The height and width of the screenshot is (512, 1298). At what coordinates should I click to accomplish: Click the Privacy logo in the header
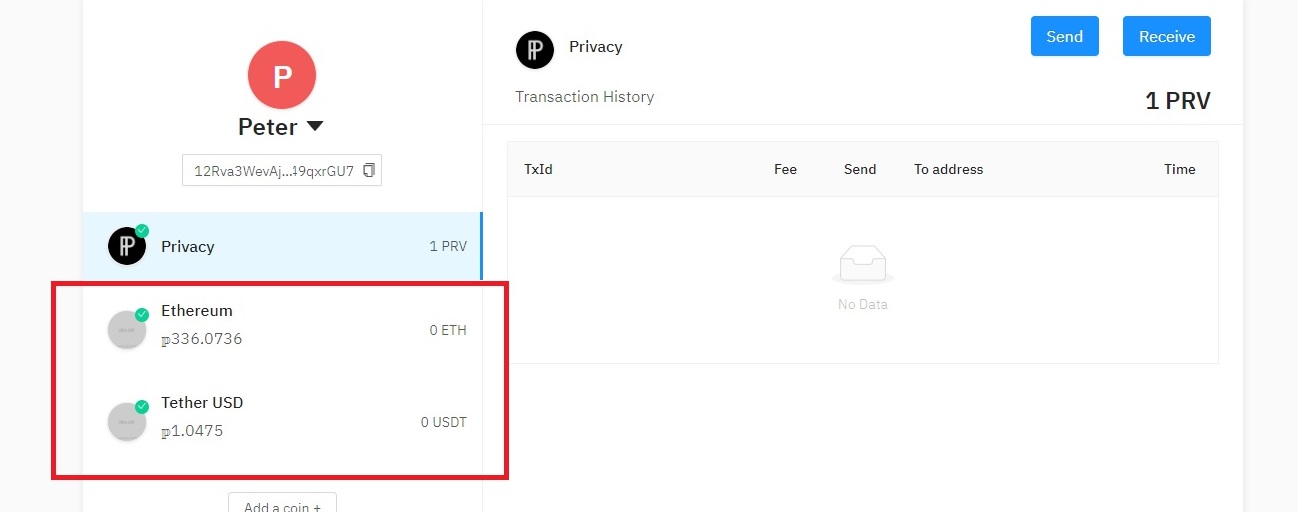[535, 50]
